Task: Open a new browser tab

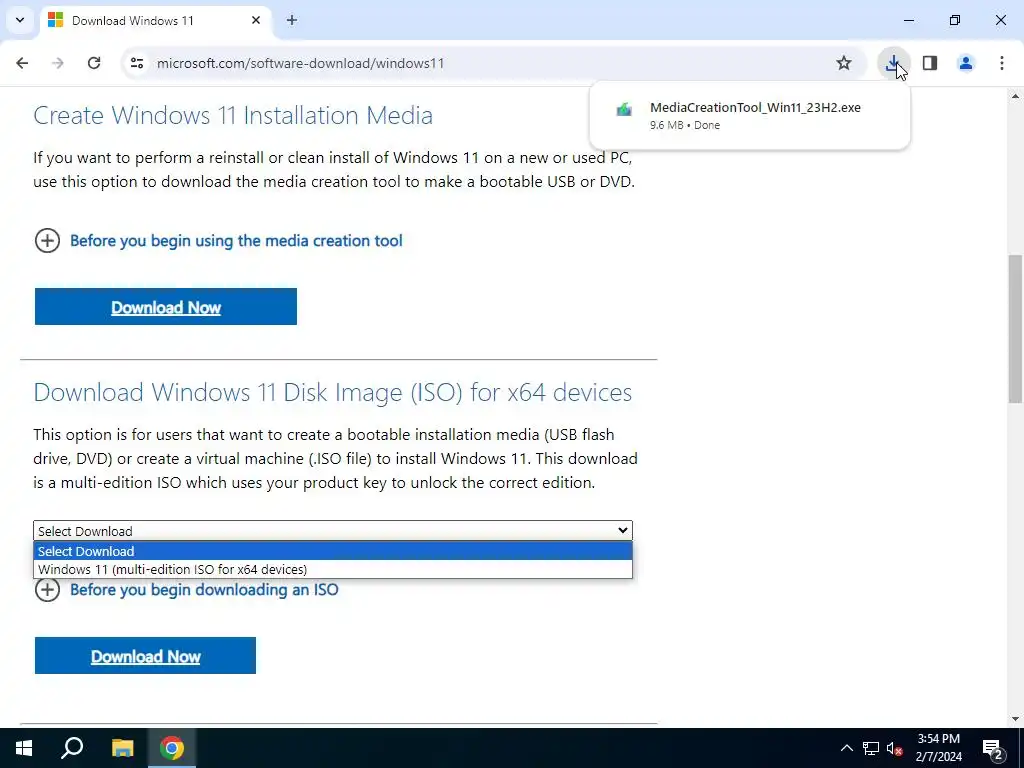Action: [x=292, y=20]
